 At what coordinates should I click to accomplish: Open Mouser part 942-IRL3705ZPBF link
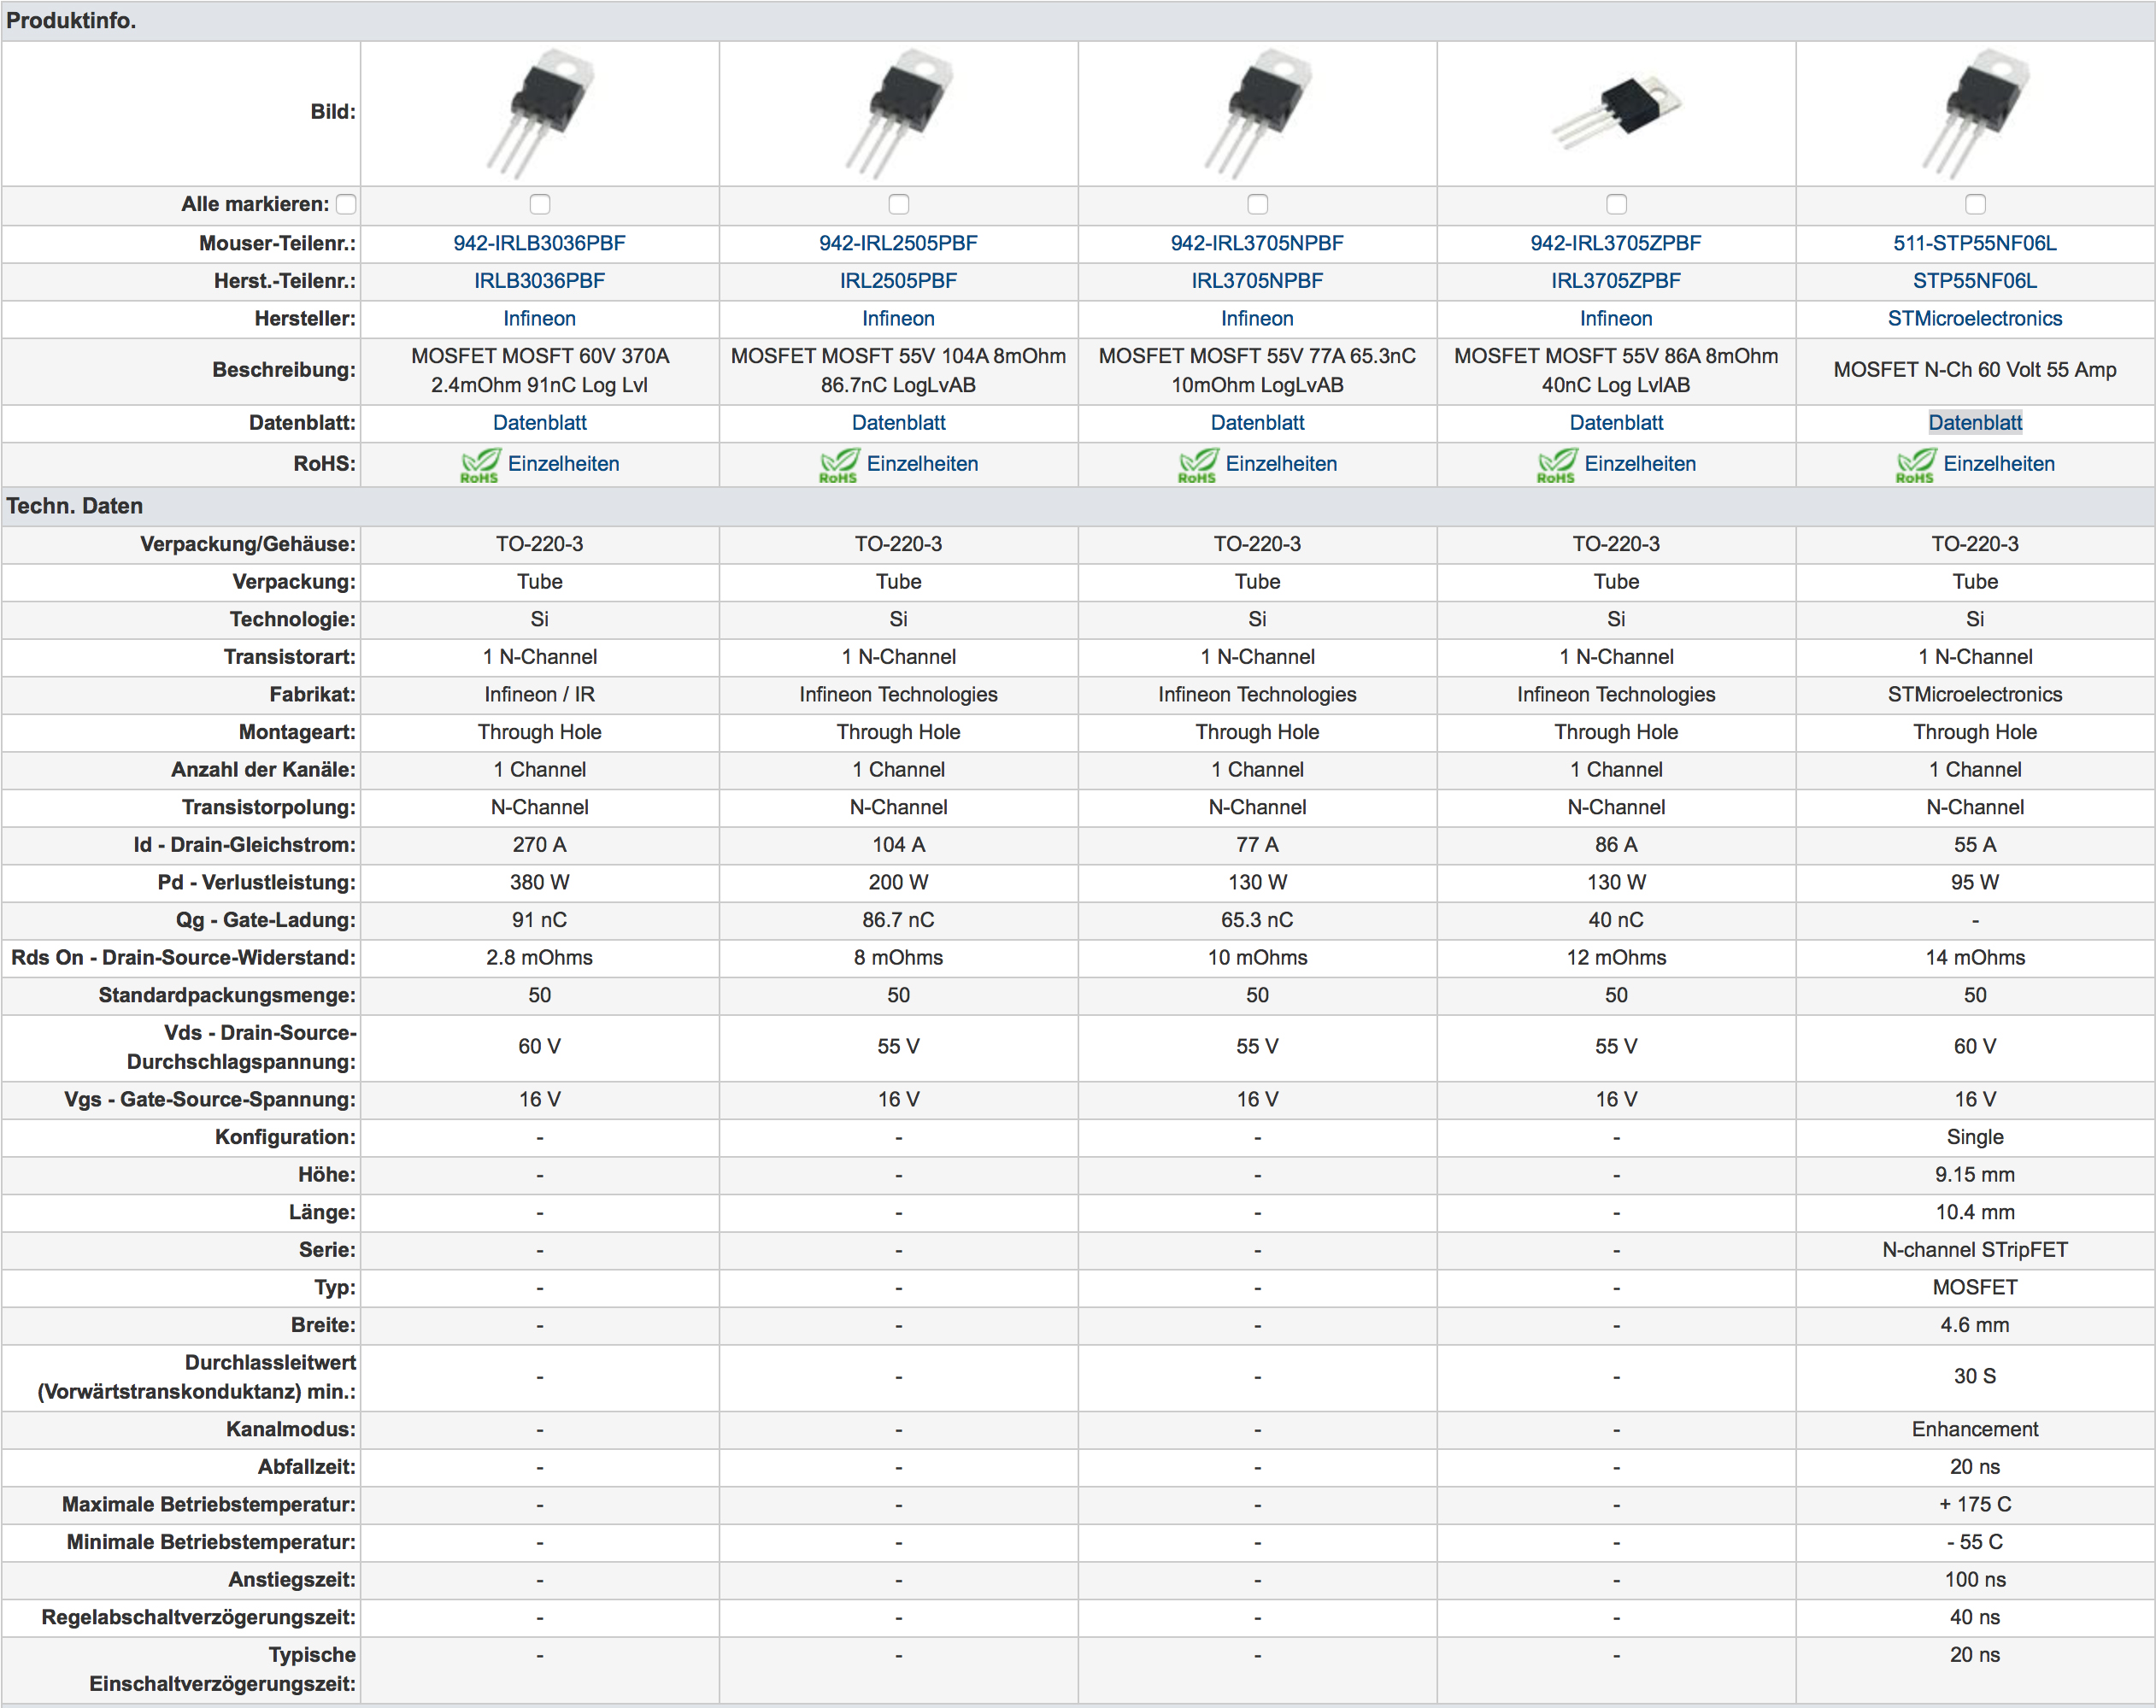click(1617, 243)
